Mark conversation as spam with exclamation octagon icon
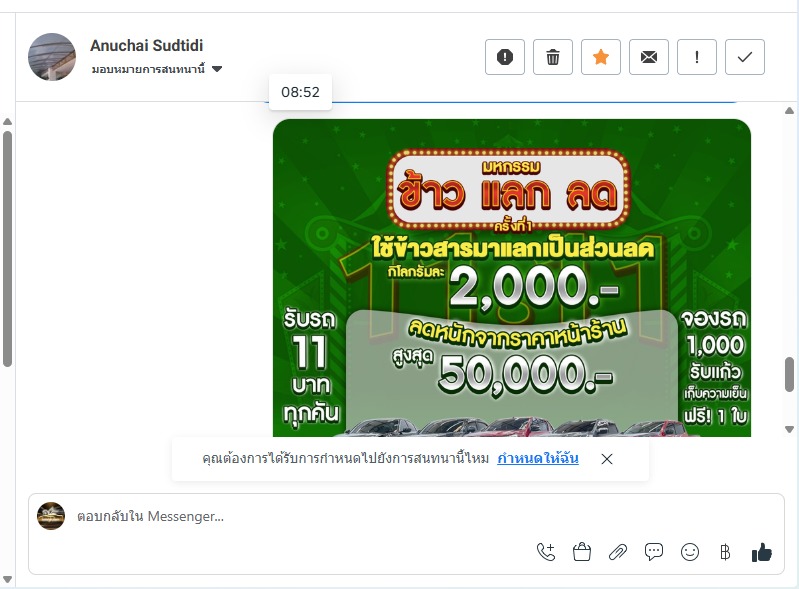This screenshot has height=589, width=799. pyautogui.click(x=504, y=57)
